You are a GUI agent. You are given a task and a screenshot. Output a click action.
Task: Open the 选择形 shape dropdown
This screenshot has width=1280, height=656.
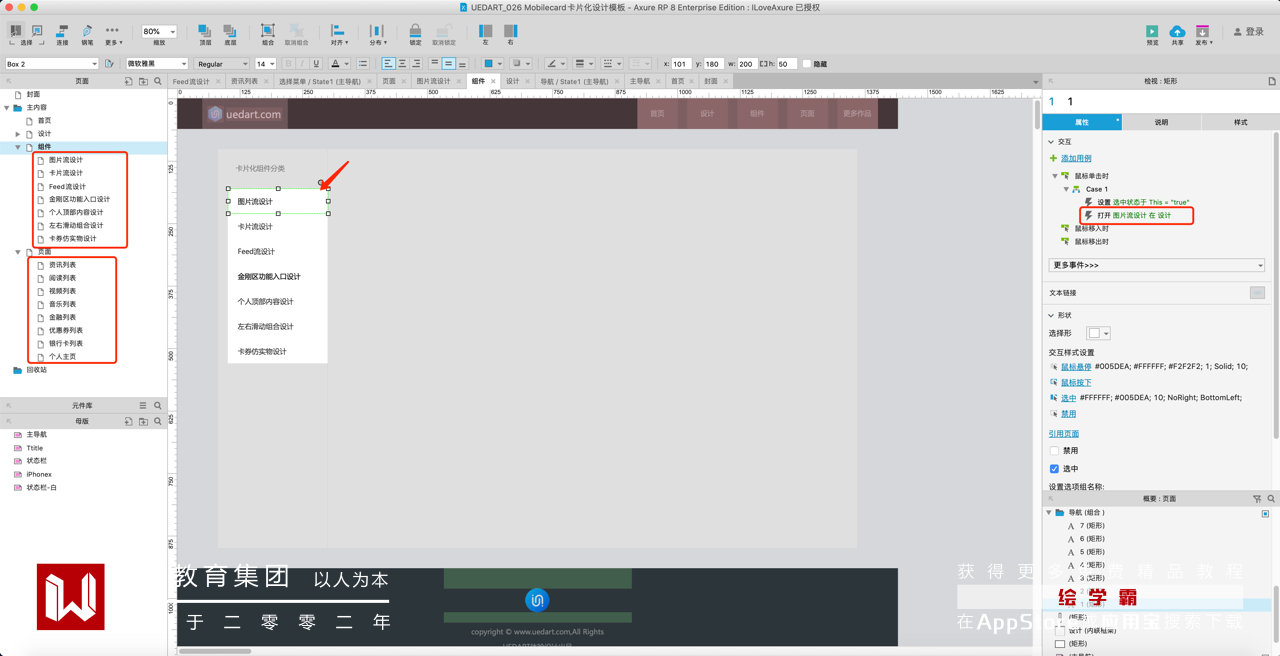(1099, 333)
